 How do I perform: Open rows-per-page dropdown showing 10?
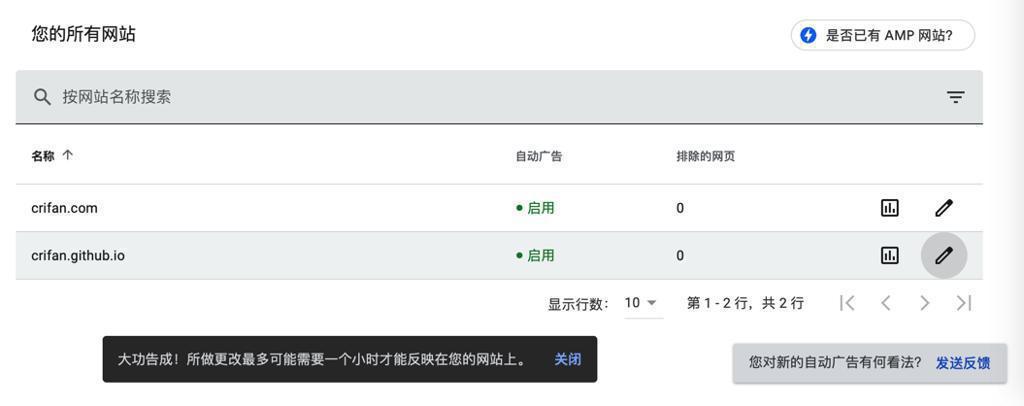coord(641,303)
